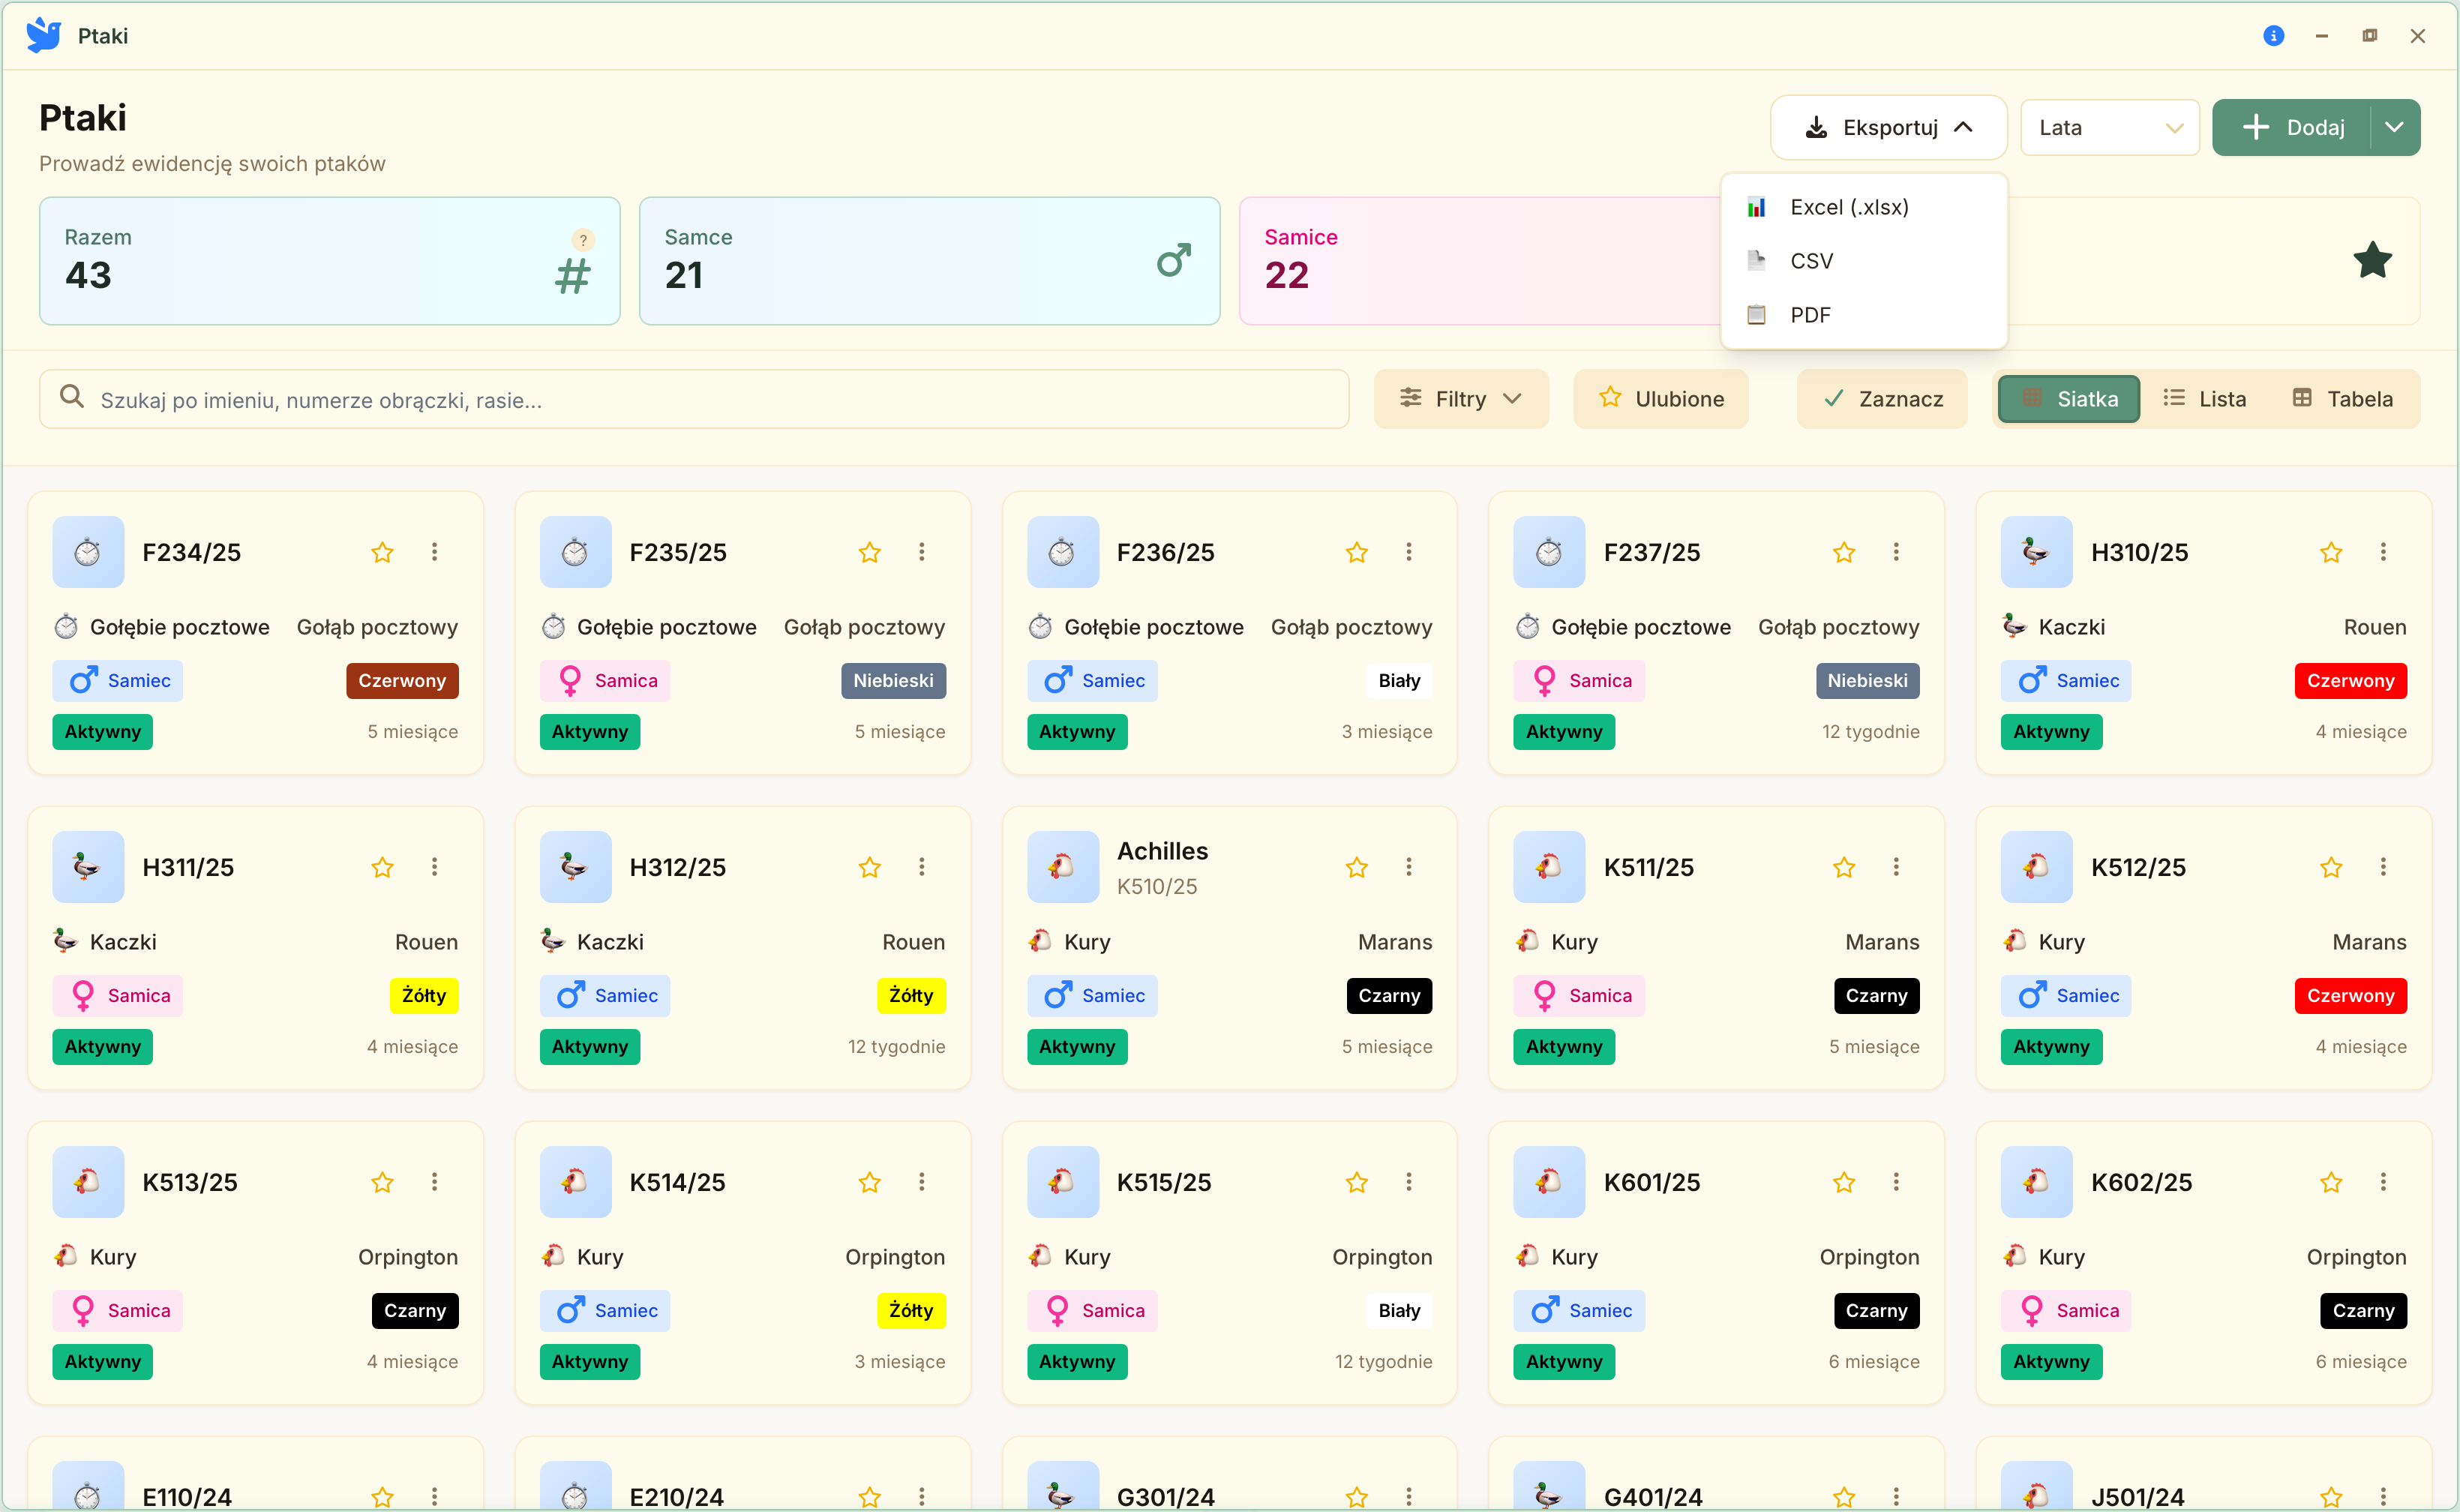Open the Lata dropdown
The height and width of the screenshot is (1512, 2460).
[x=2110, y=128]
